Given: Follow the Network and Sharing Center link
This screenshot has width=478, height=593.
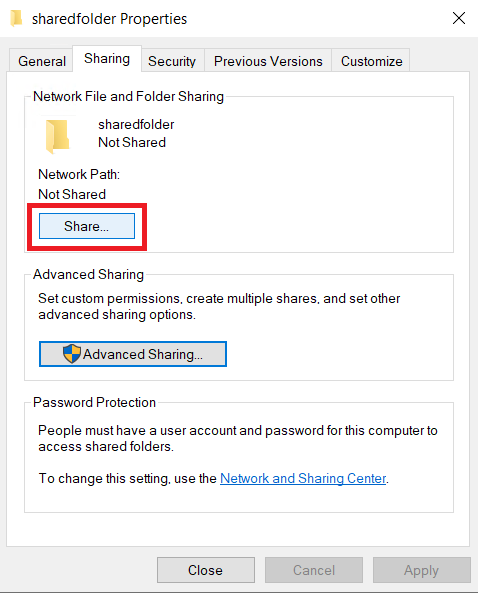Looking at the screenshot, I should point(303,478).
